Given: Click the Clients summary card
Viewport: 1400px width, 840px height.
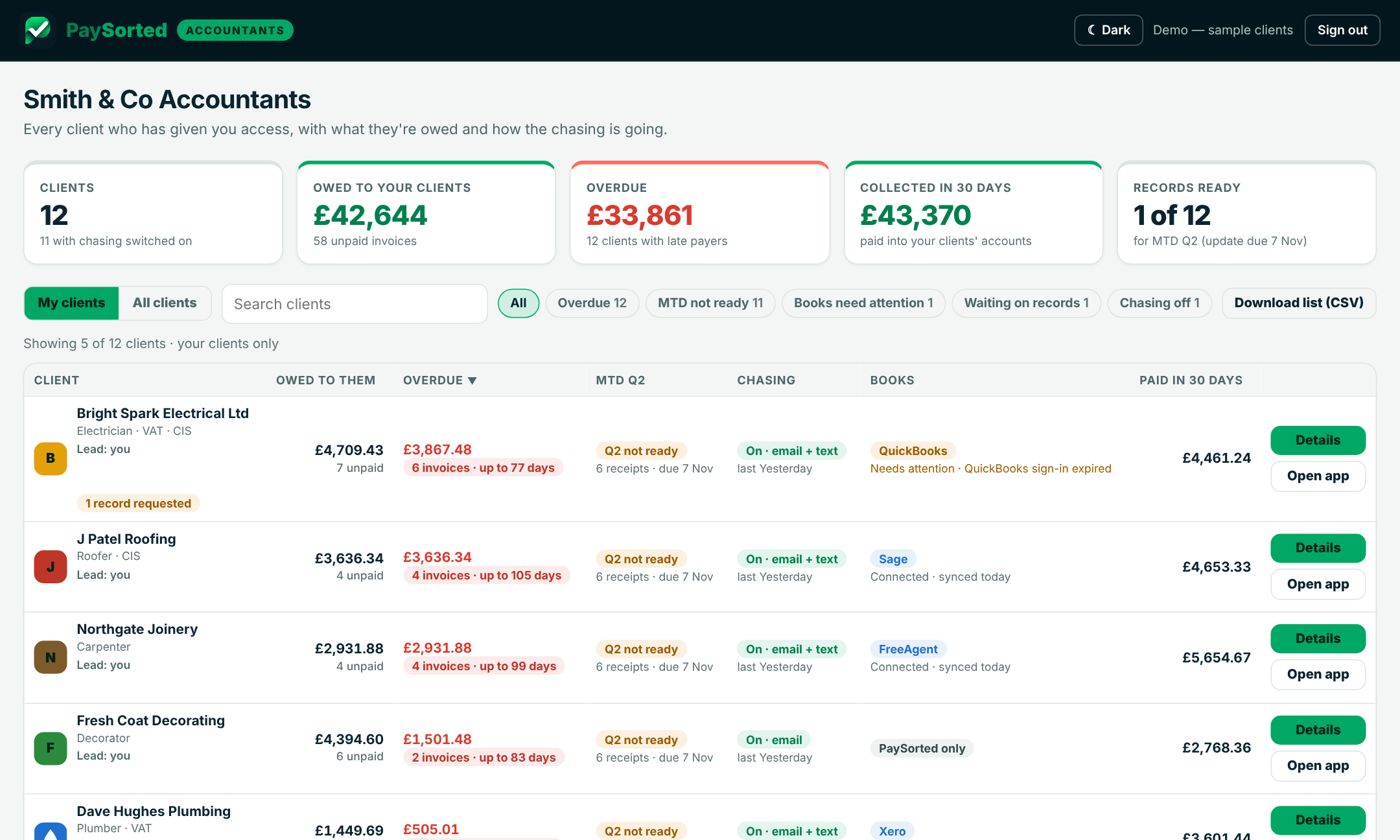Looking at the screenshot, I should (153, 213).
